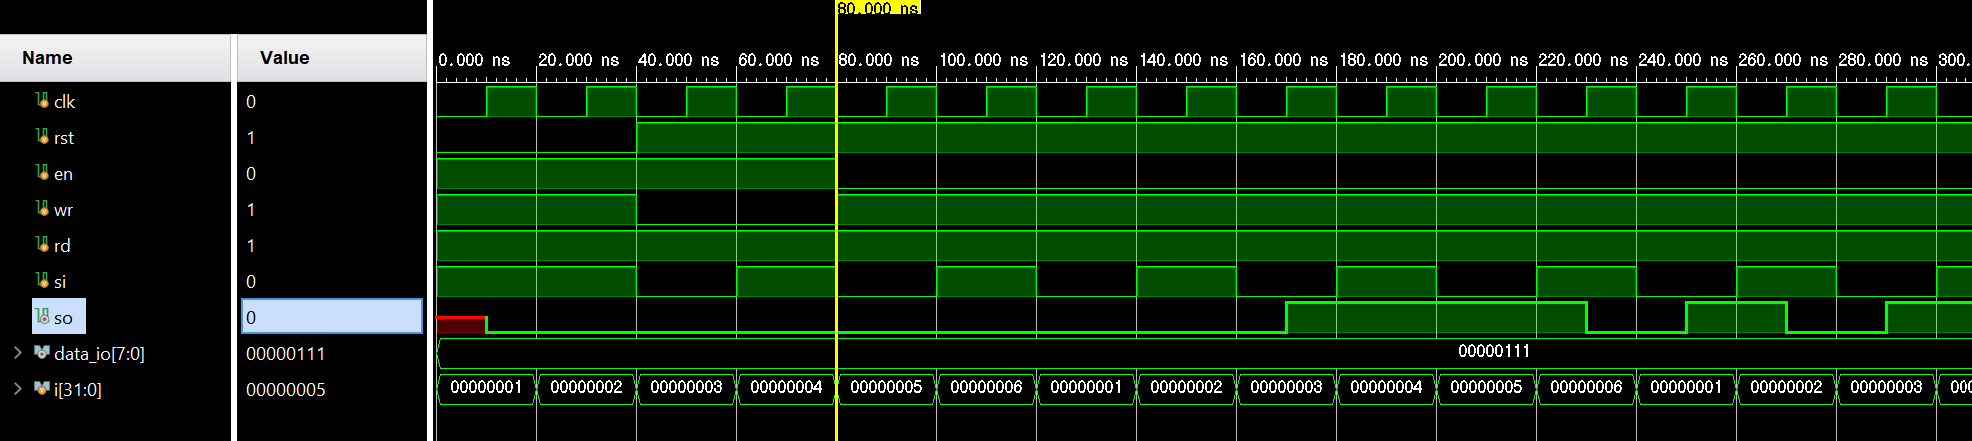Click the 0.000 ns ruler label
Viewport: 1972px width, 441px height.
pos(474,60)
